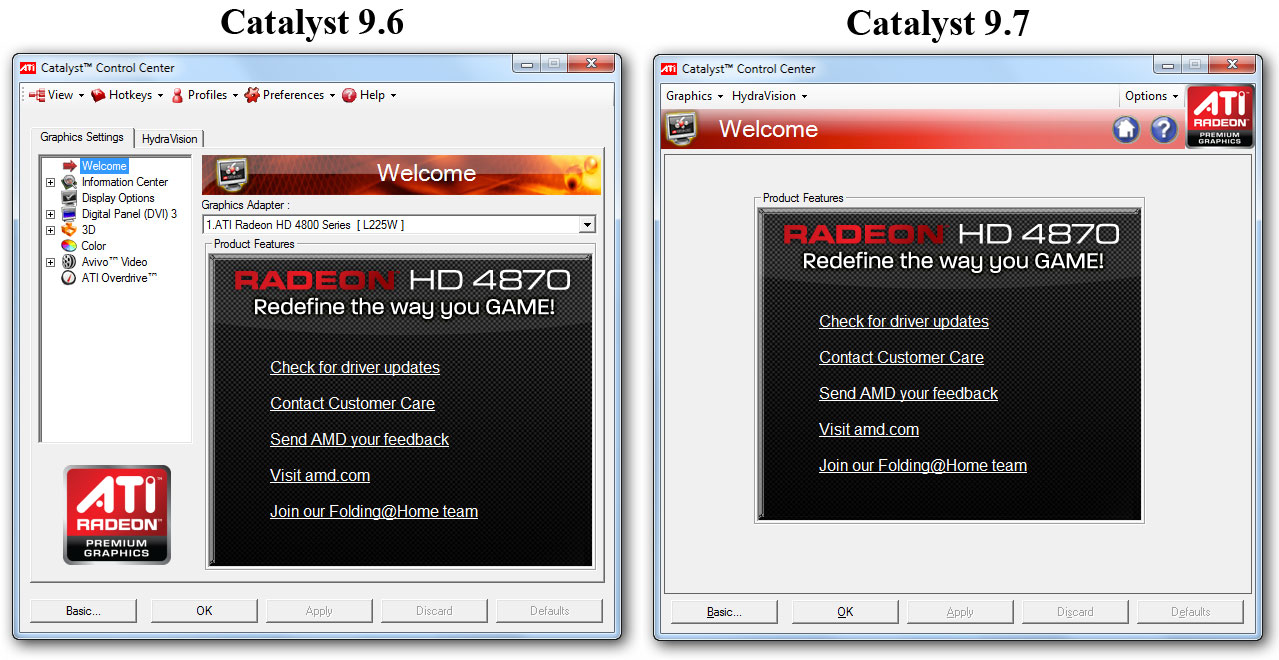Contact Customer Care link in Catalyst 9.7
Screen dimensions: 1279x660
coord(901,357)
